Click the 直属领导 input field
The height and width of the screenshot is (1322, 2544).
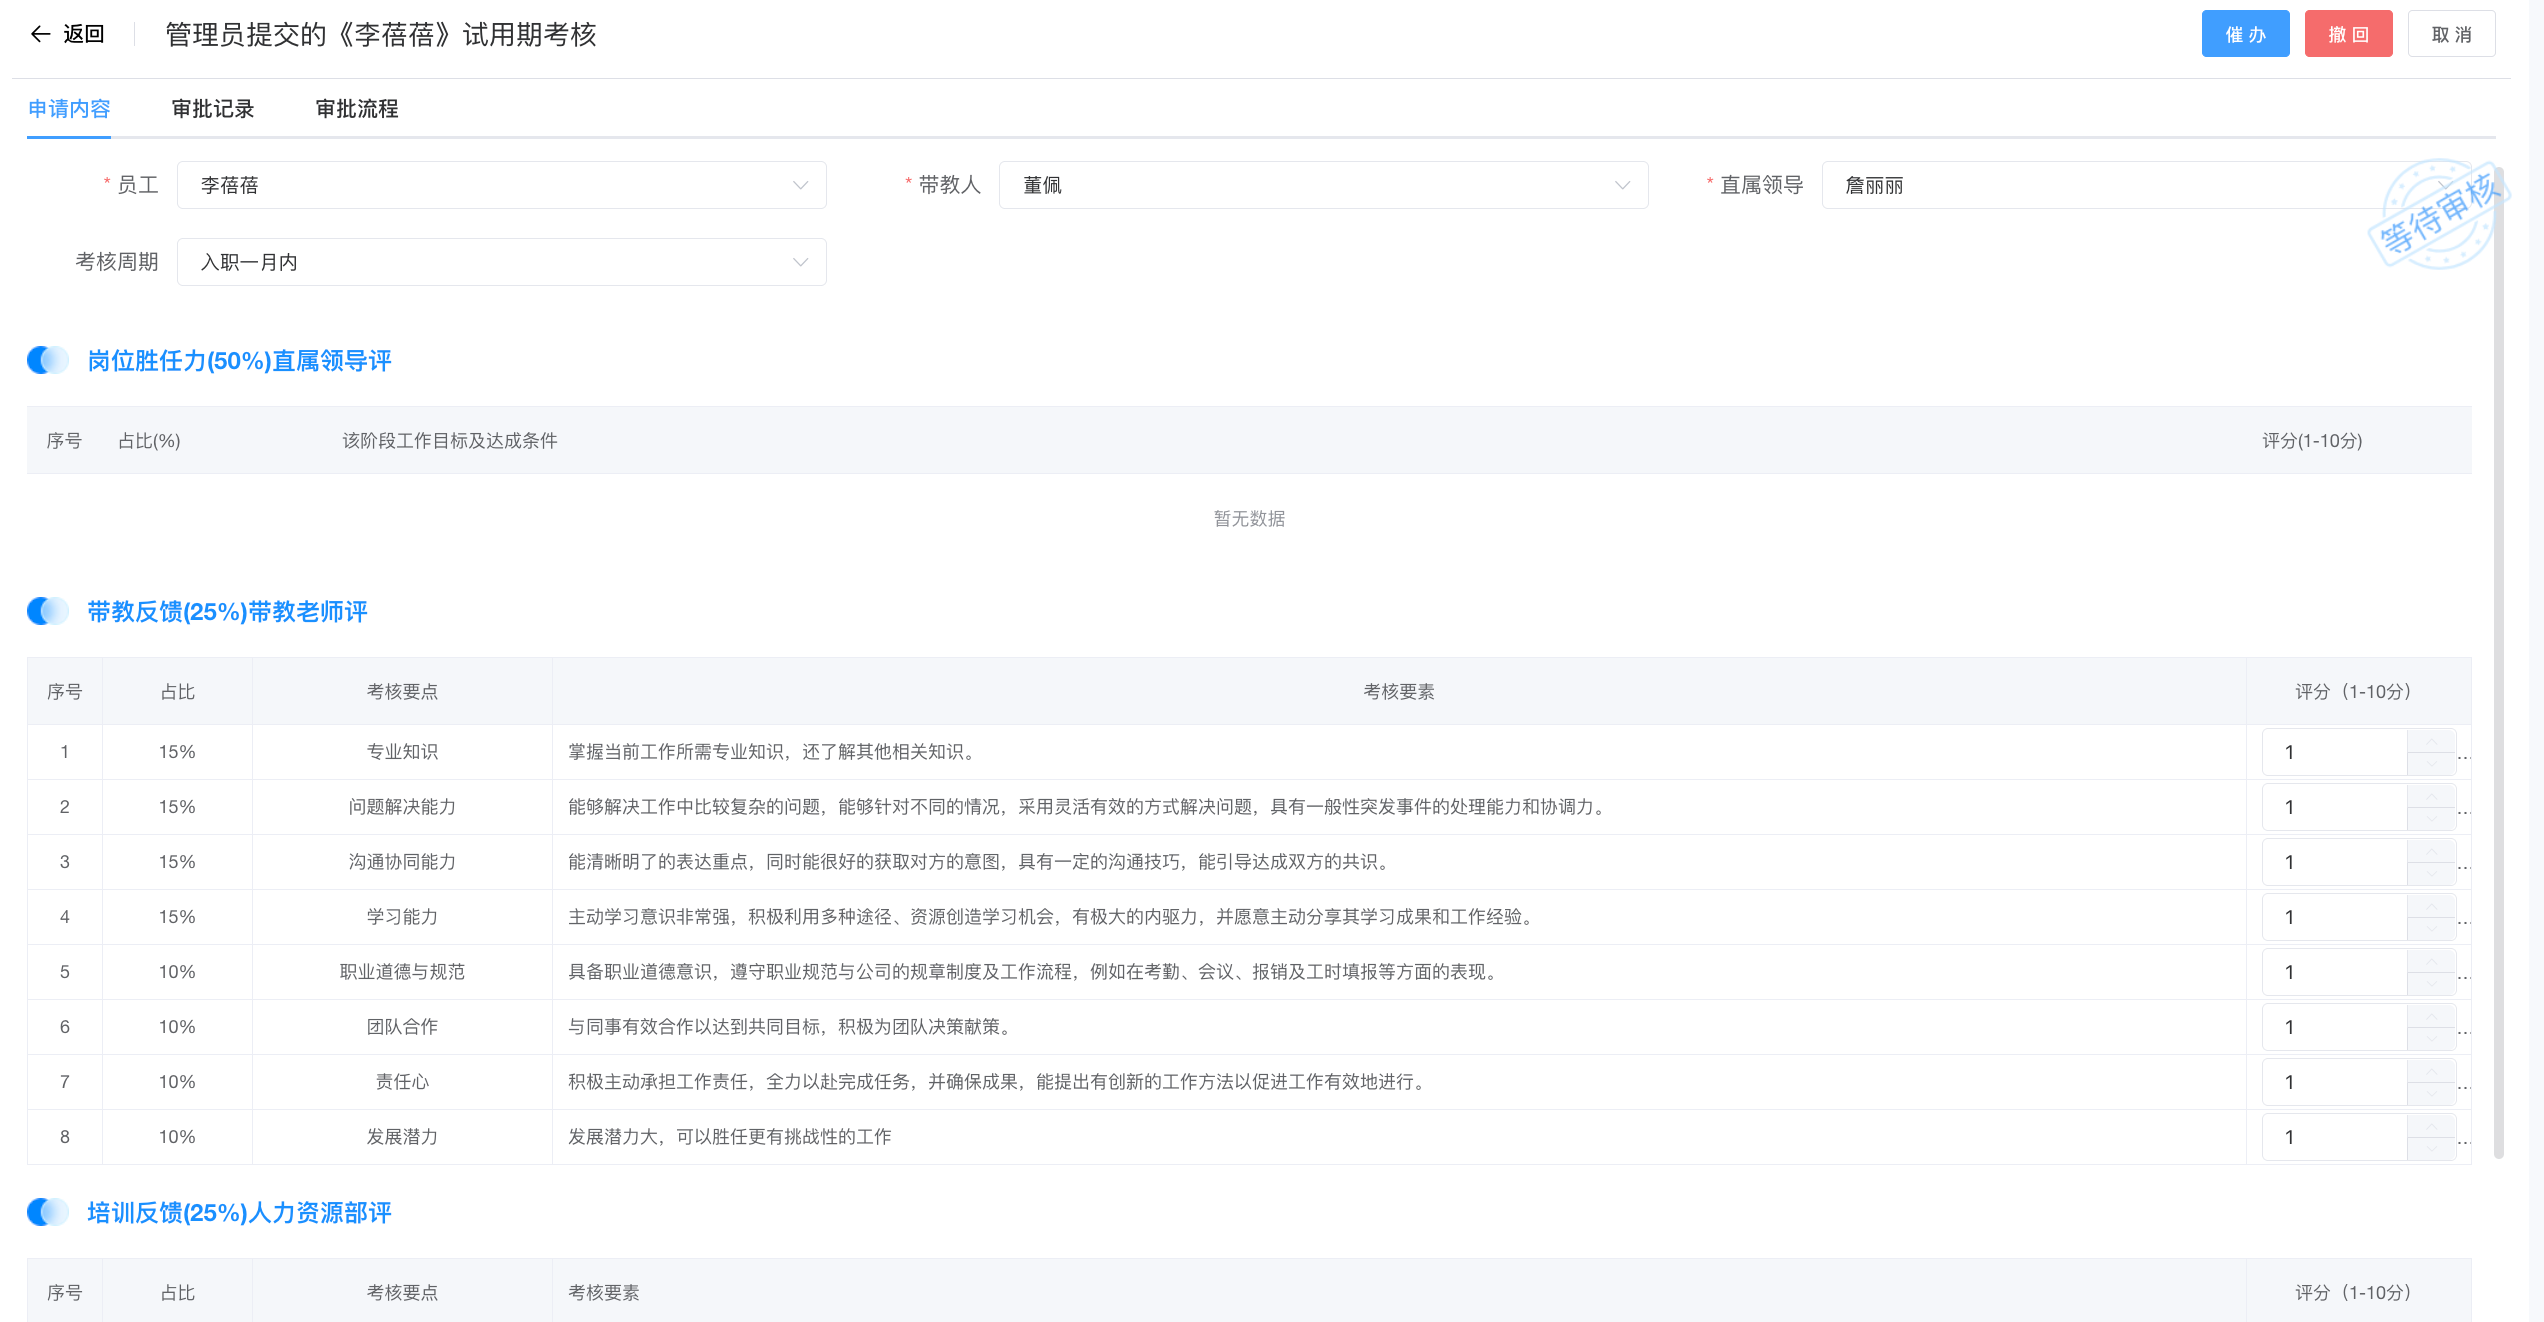[x=2100, y=185]
